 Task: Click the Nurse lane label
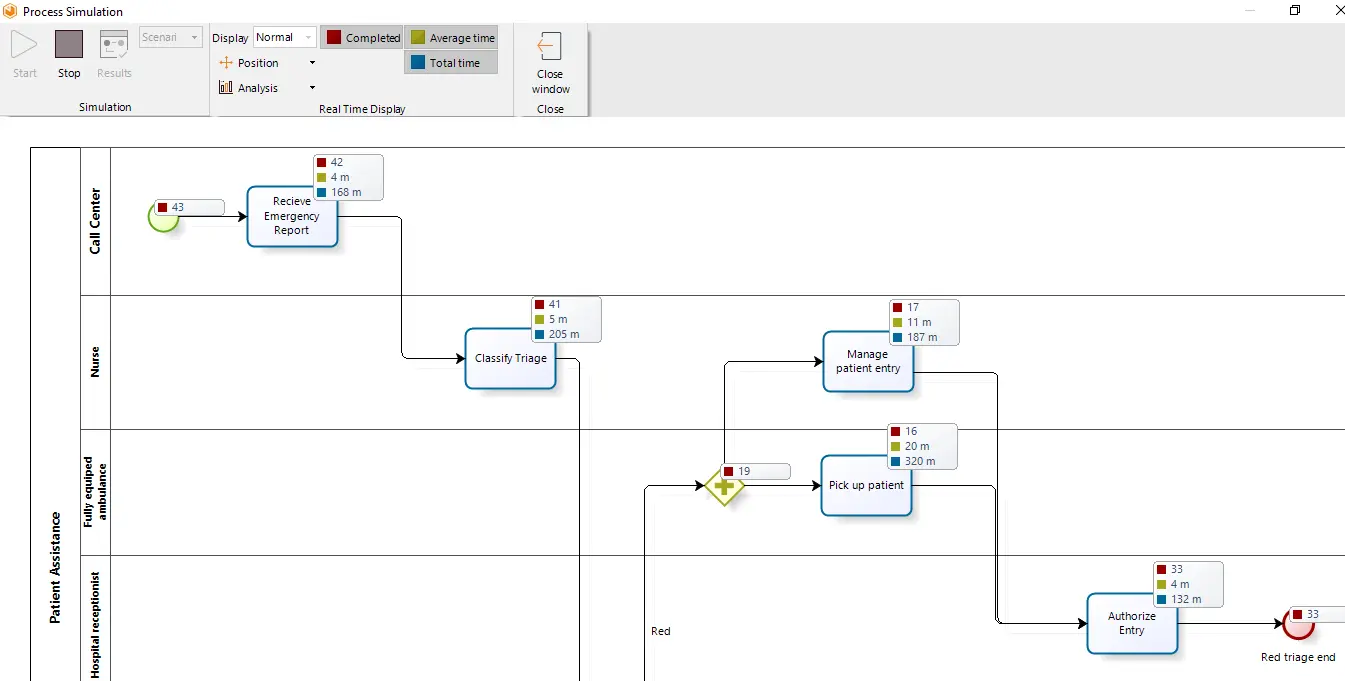tap(96, 362)
